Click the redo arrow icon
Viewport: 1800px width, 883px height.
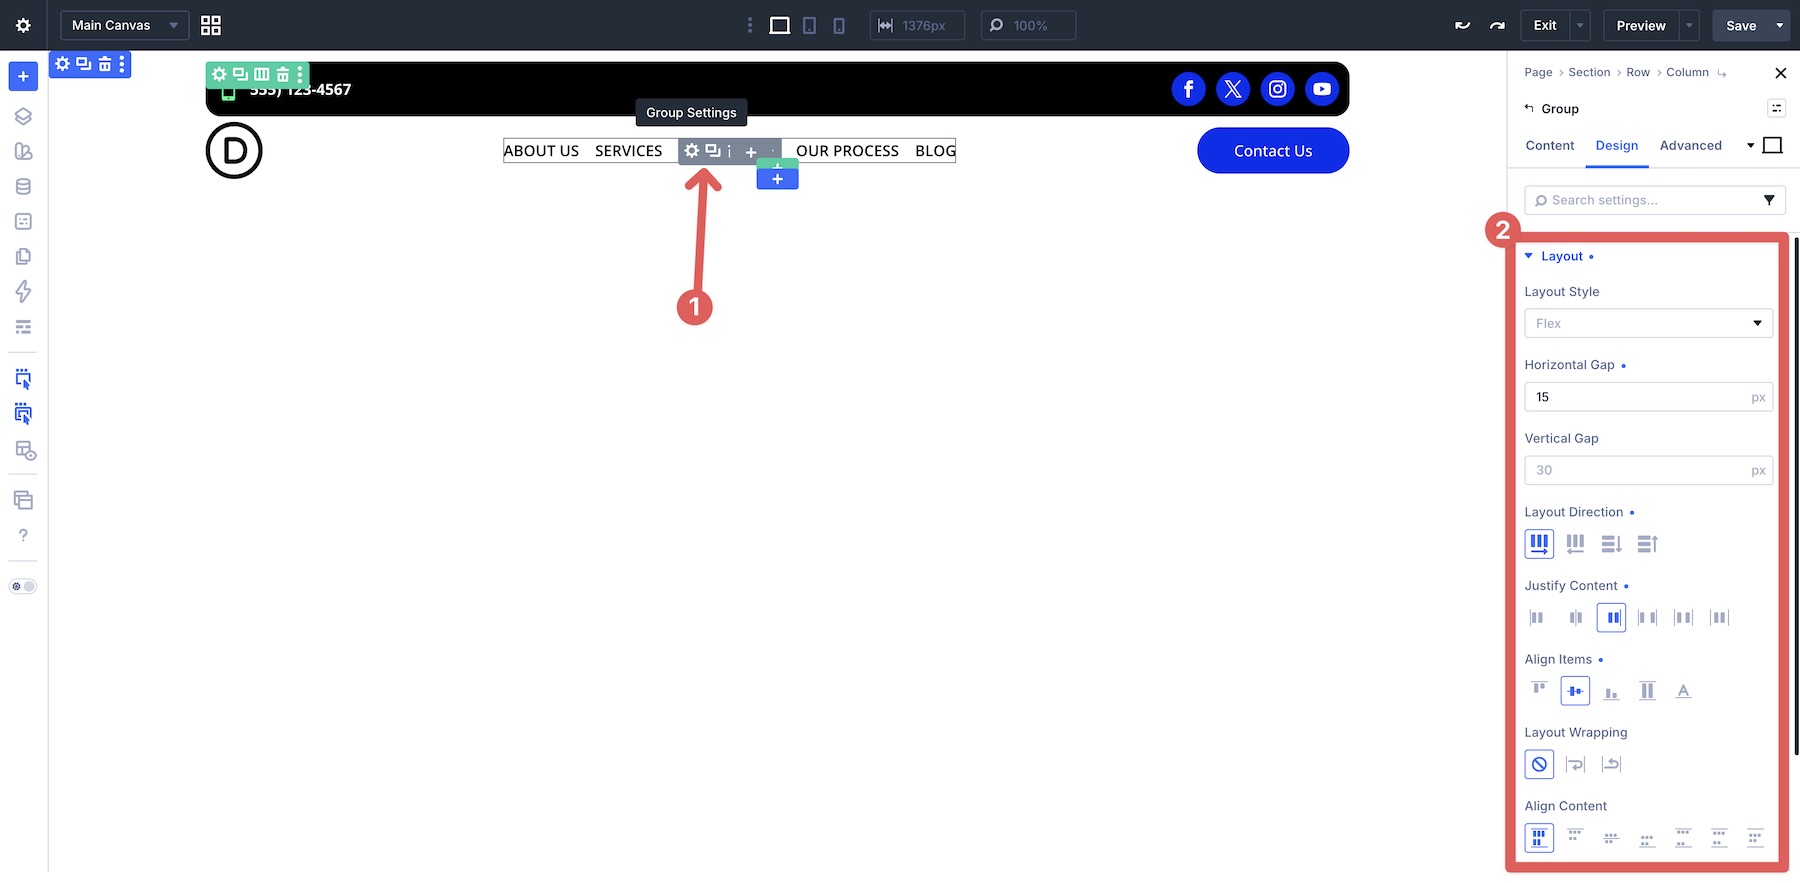point(1497,25)
